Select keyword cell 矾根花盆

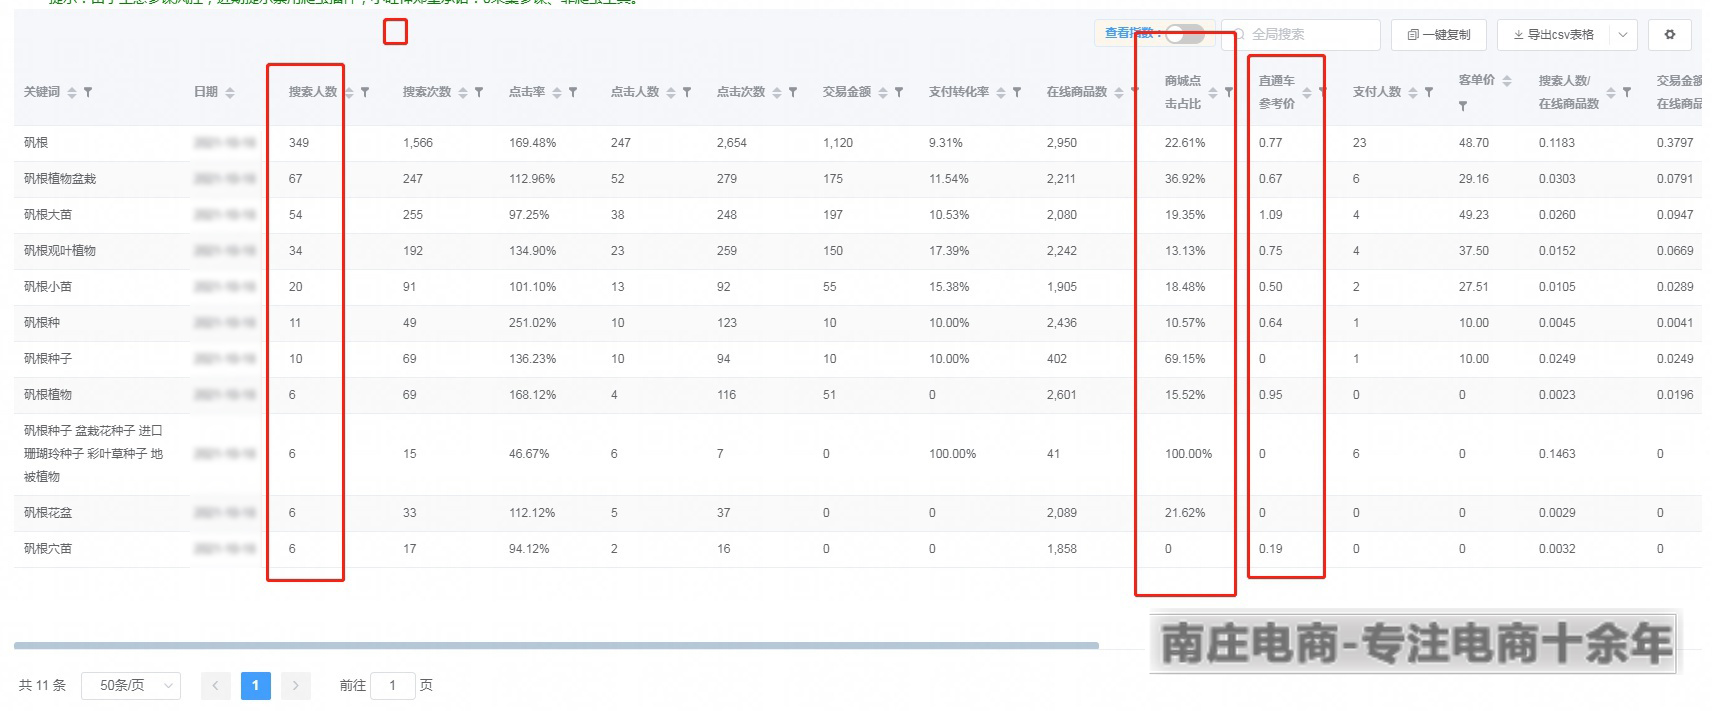[x=48, y=513]
